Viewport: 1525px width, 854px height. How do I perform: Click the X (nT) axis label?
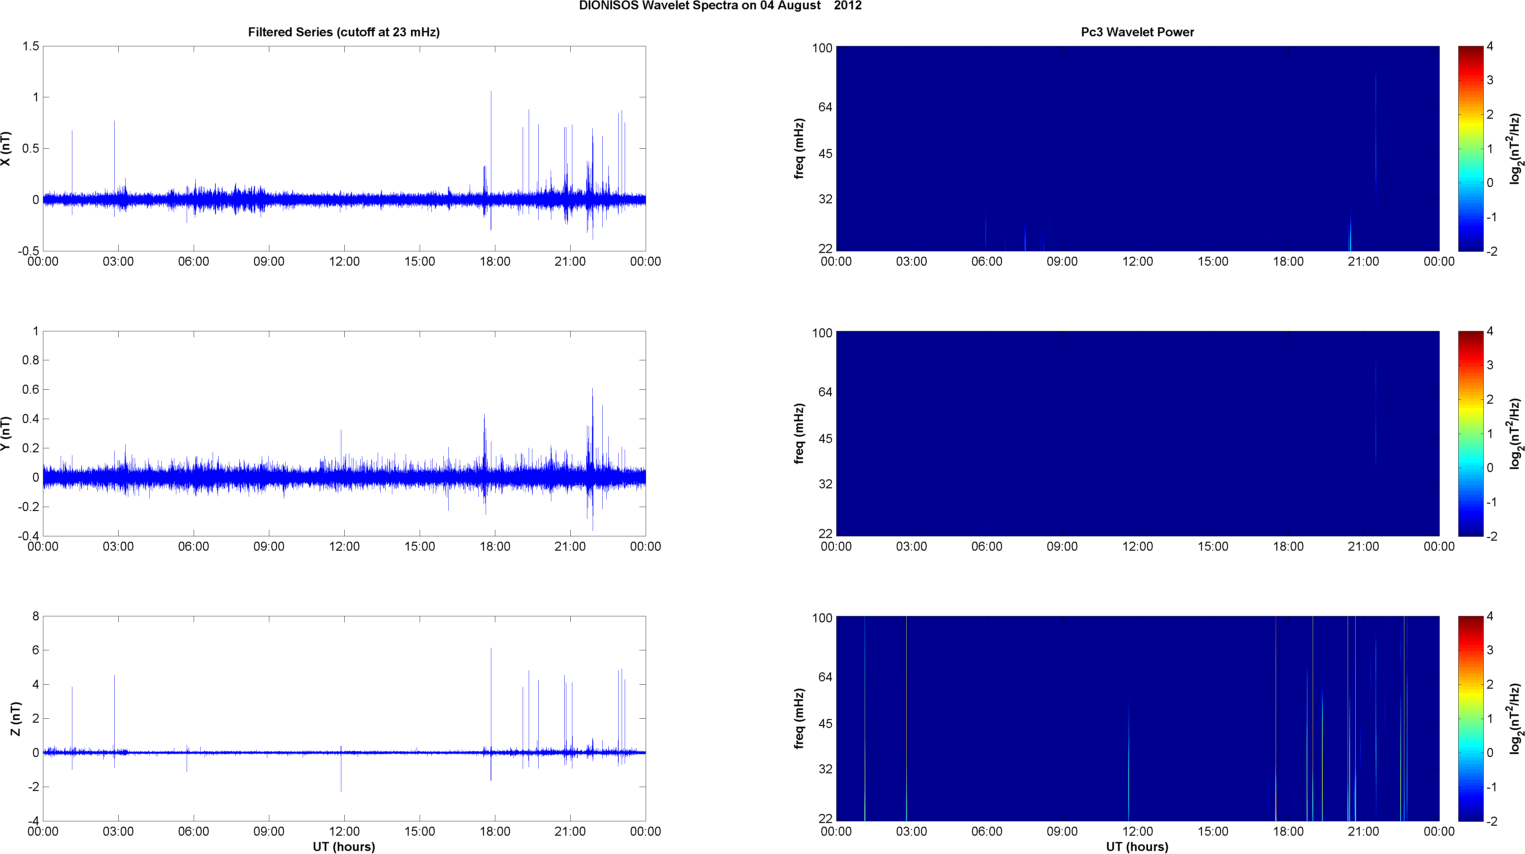pyautogui.click(x=6, y=148)
